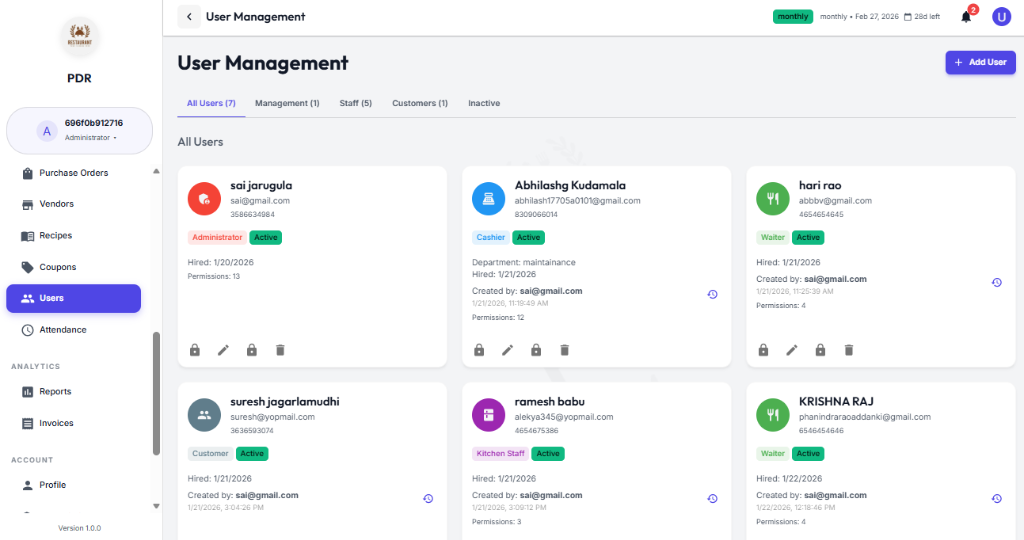The image size is (1024, 540).
Task: Click hari rao's green waiter avatar
Action: [x=773, y=199]
